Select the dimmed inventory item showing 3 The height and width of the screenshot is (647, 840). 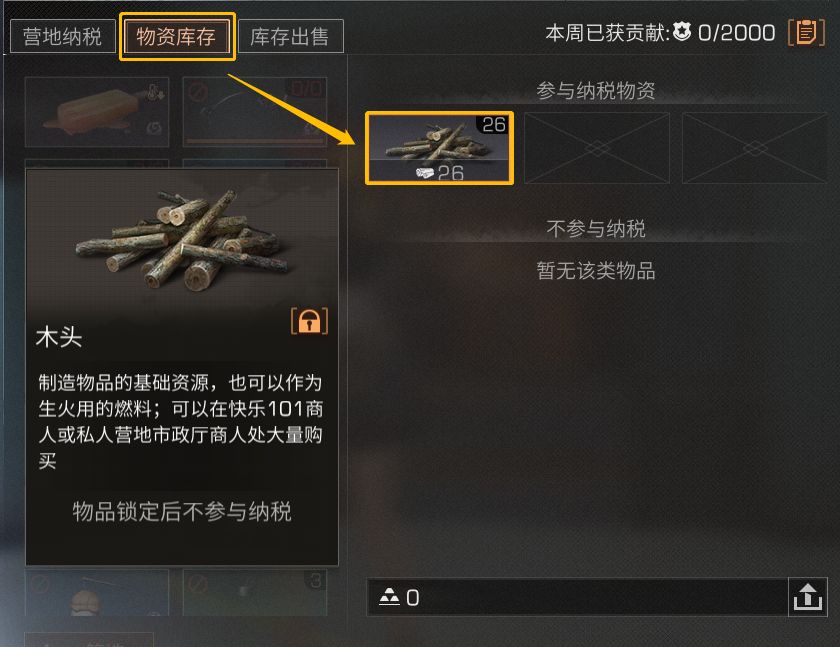click(x=255, y=592)
